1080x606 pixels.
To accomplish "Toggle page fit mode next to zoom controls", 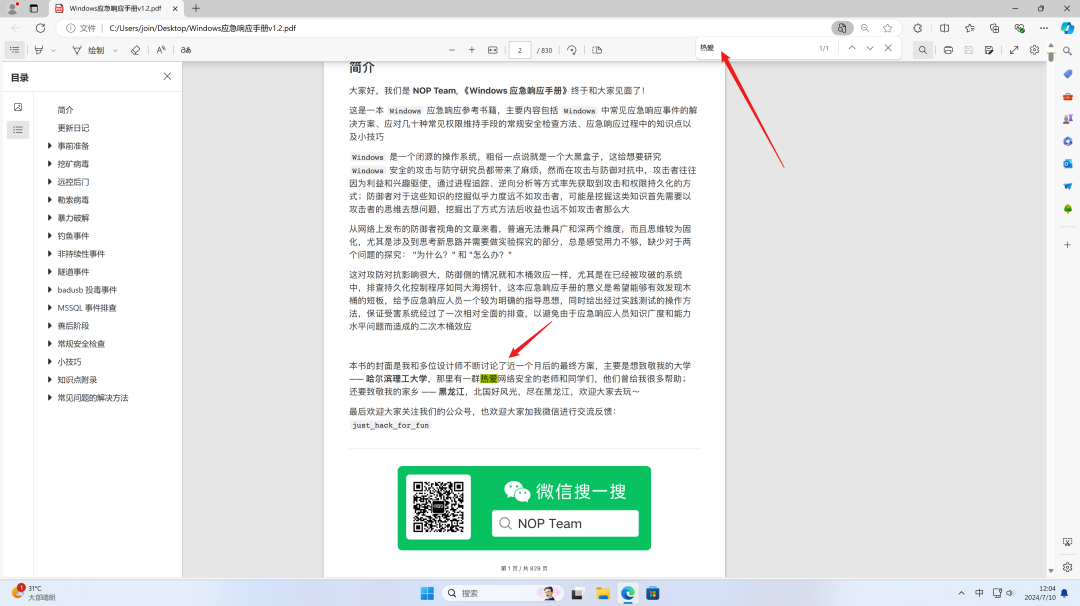I will coord(493,48).
